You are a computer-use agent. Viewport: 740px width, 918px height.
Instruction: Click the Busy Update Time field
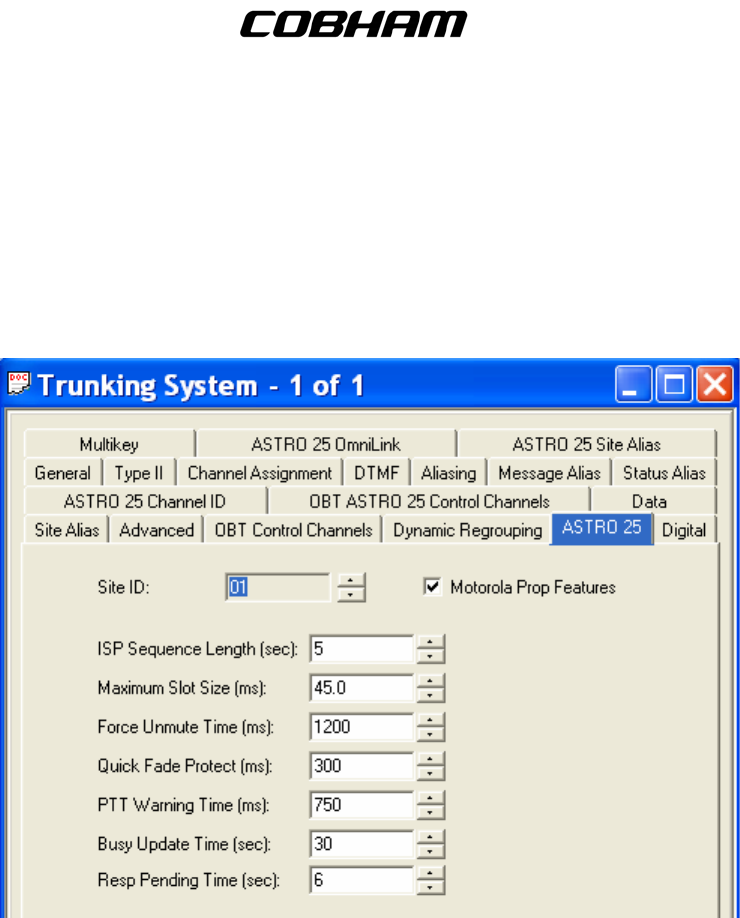(x=362, y=844)
